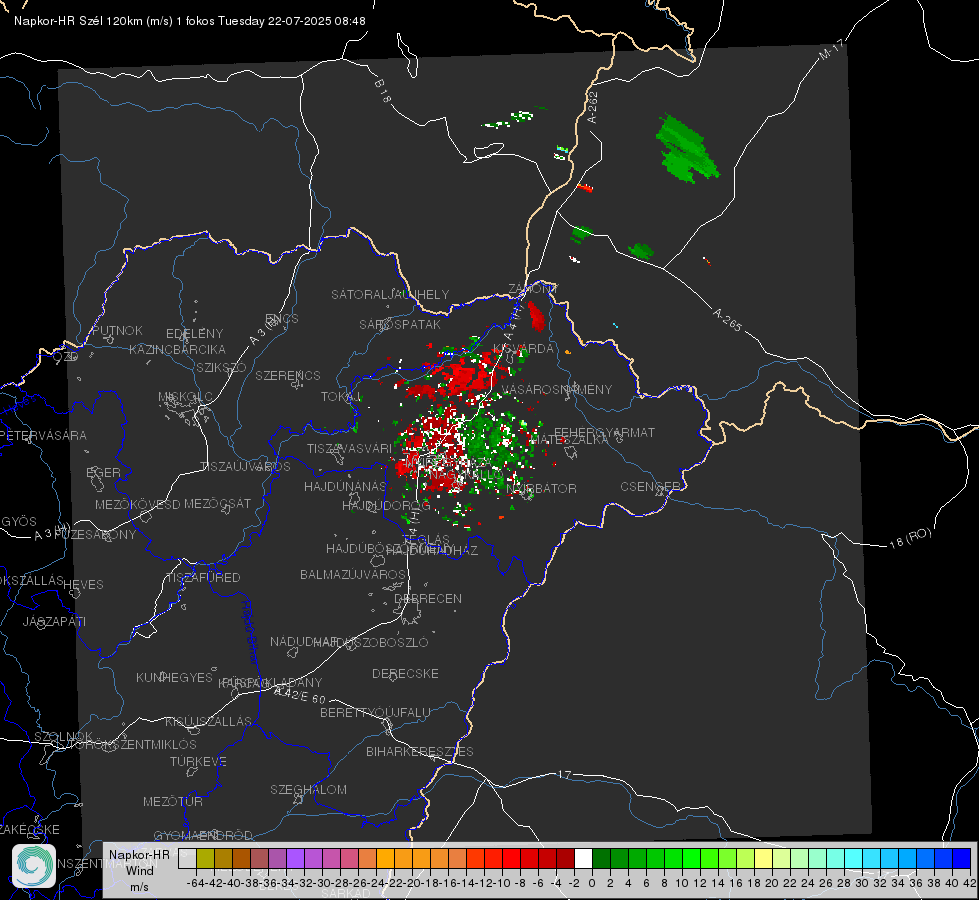This screenshot has height=900, width=979.
Task: Click the DERECSKE label
Action: [405, 673]
